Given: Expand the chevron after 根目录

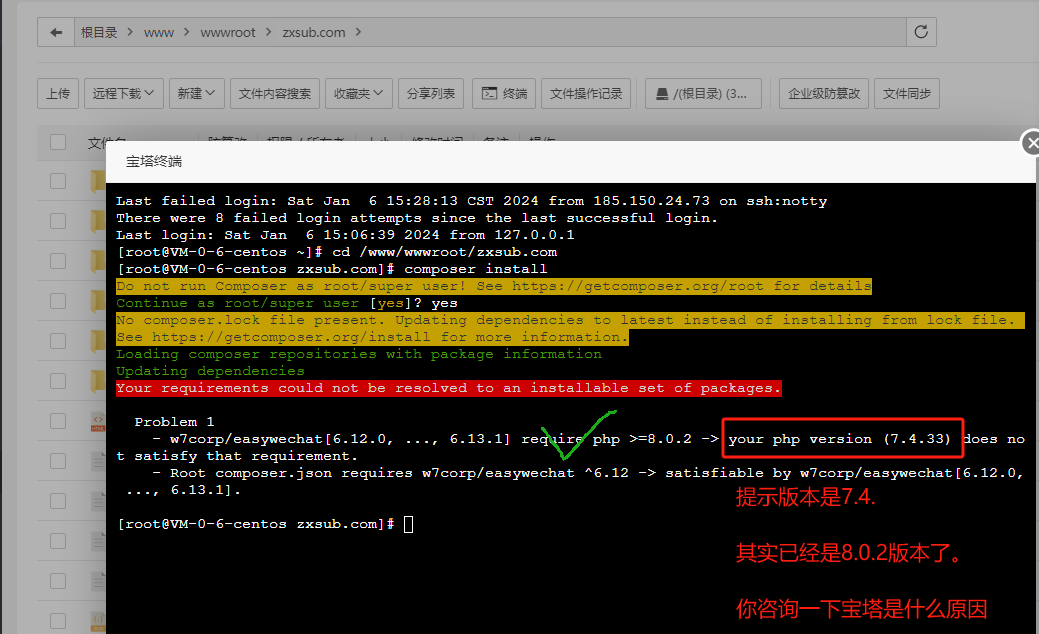Looking at the screenshot, I should (130, 32).
